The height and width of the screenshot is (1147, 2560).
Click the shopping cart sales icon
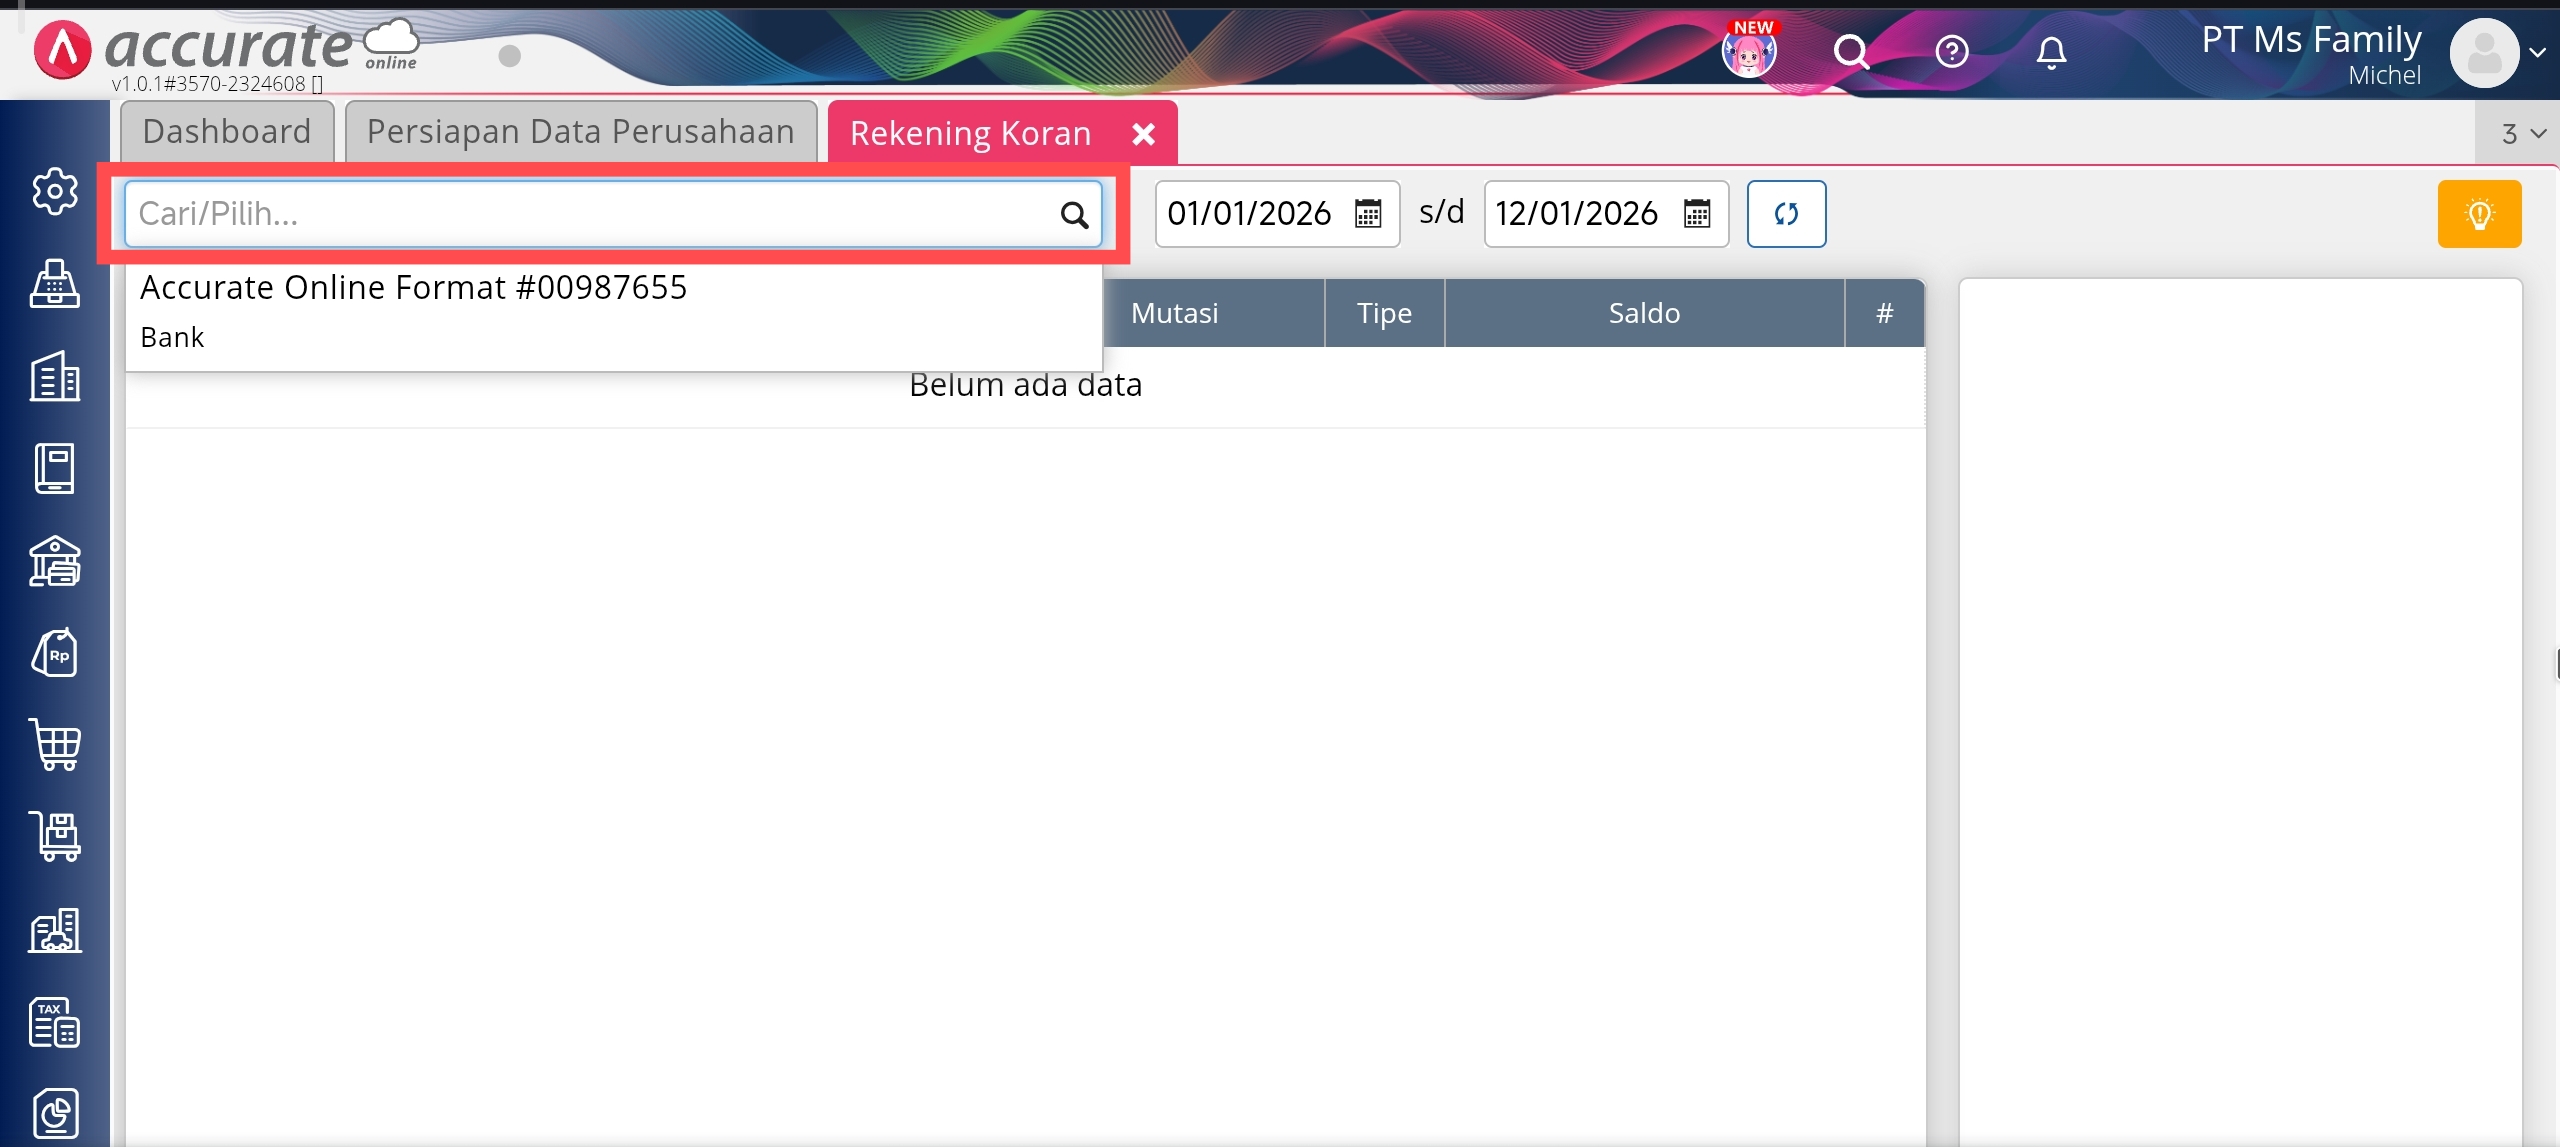click(x=55, y=745)
